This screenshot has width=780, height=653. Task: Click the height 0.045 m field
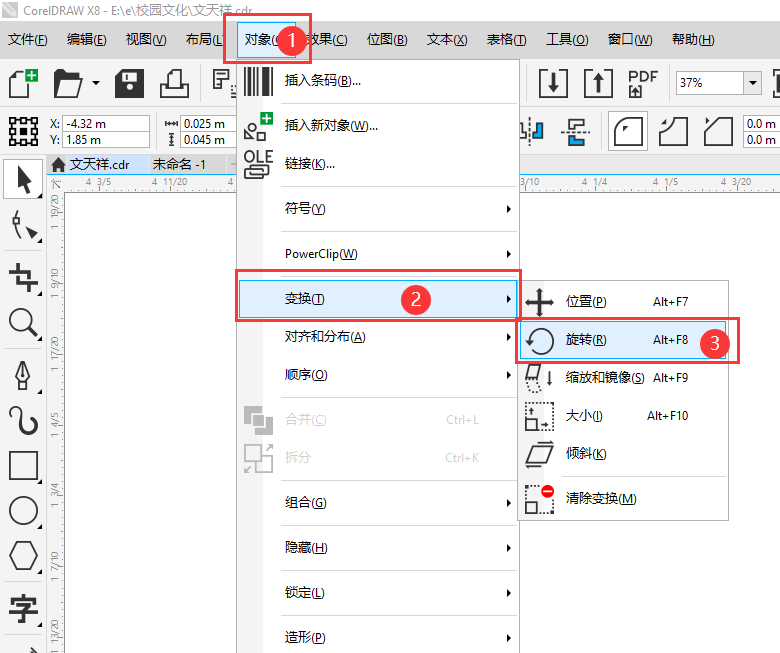pos(208,140)
